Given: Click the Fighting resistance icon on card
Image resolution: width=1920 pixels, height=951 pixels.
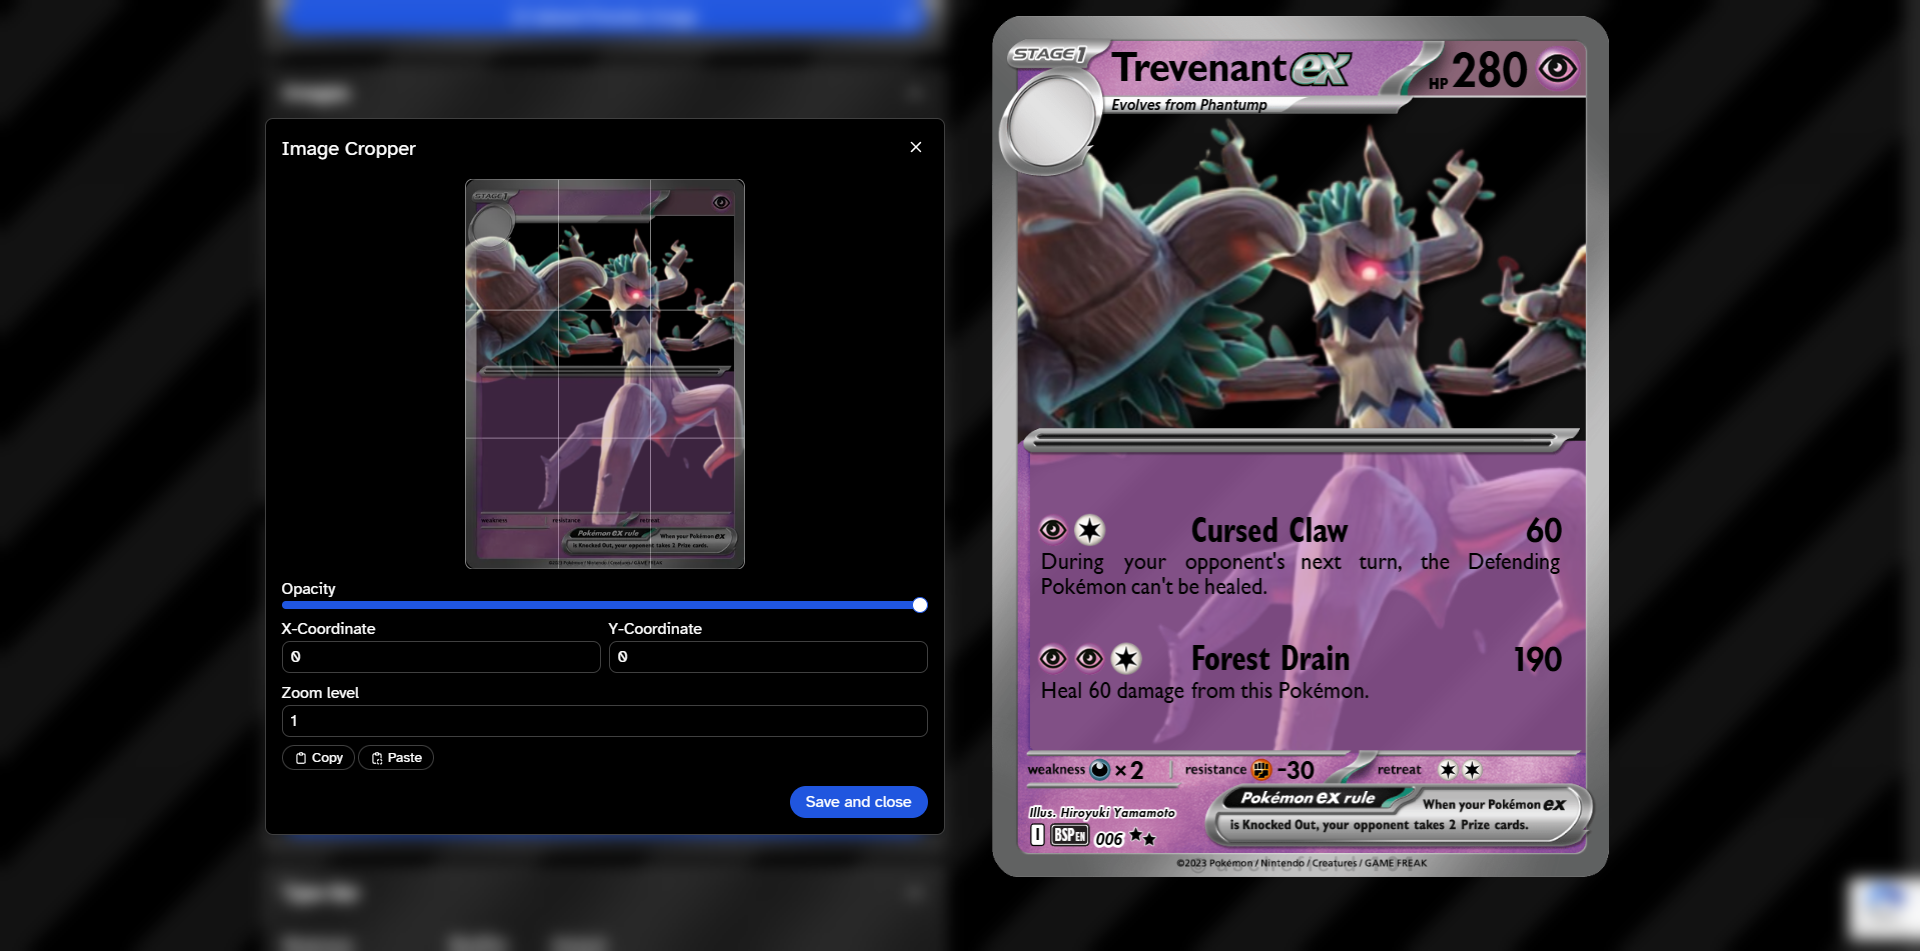Looking at the screenshot, I should tap(1262, 769).
